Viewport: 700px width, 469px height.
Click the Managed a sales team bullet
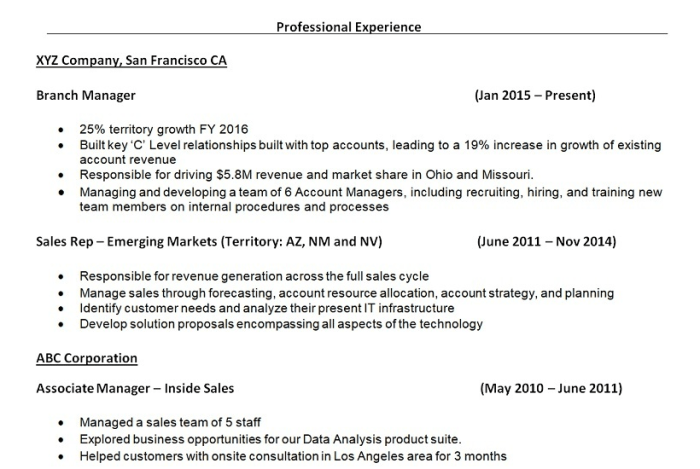pyautogui.click(x=170, y=423)
